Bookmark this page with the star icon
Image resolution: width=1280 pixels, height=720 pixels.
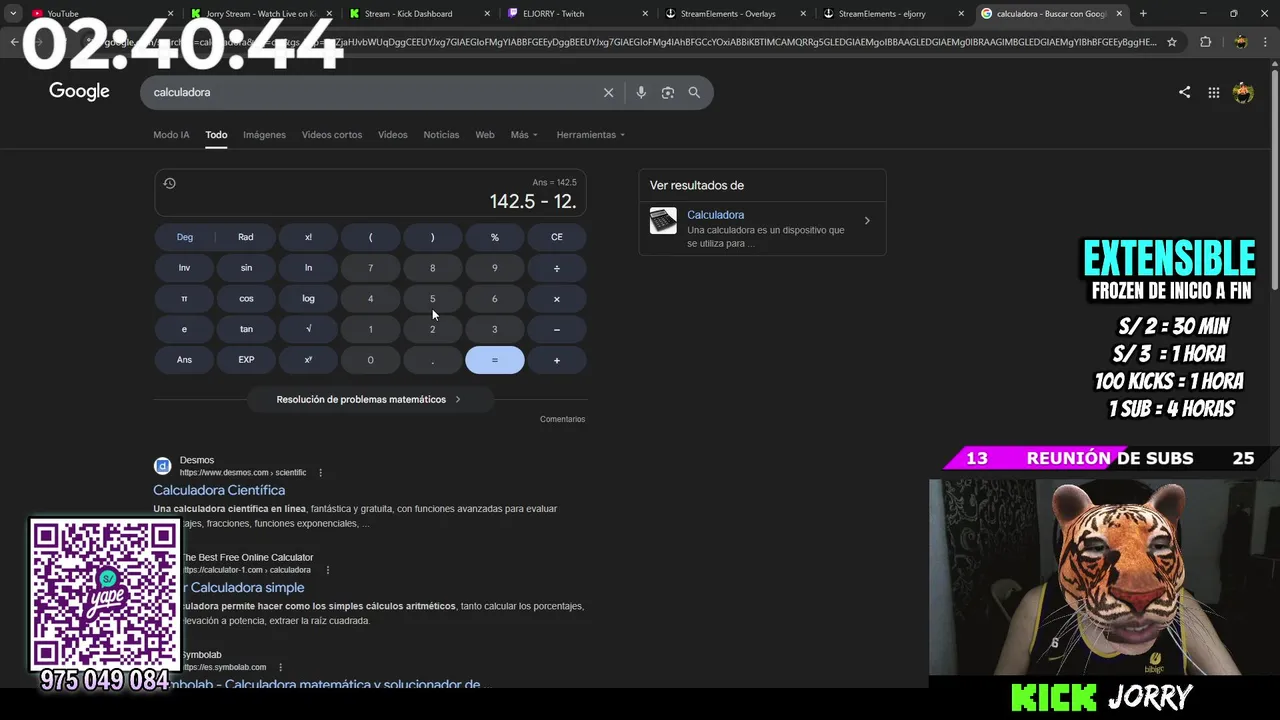click(1172, 42)
